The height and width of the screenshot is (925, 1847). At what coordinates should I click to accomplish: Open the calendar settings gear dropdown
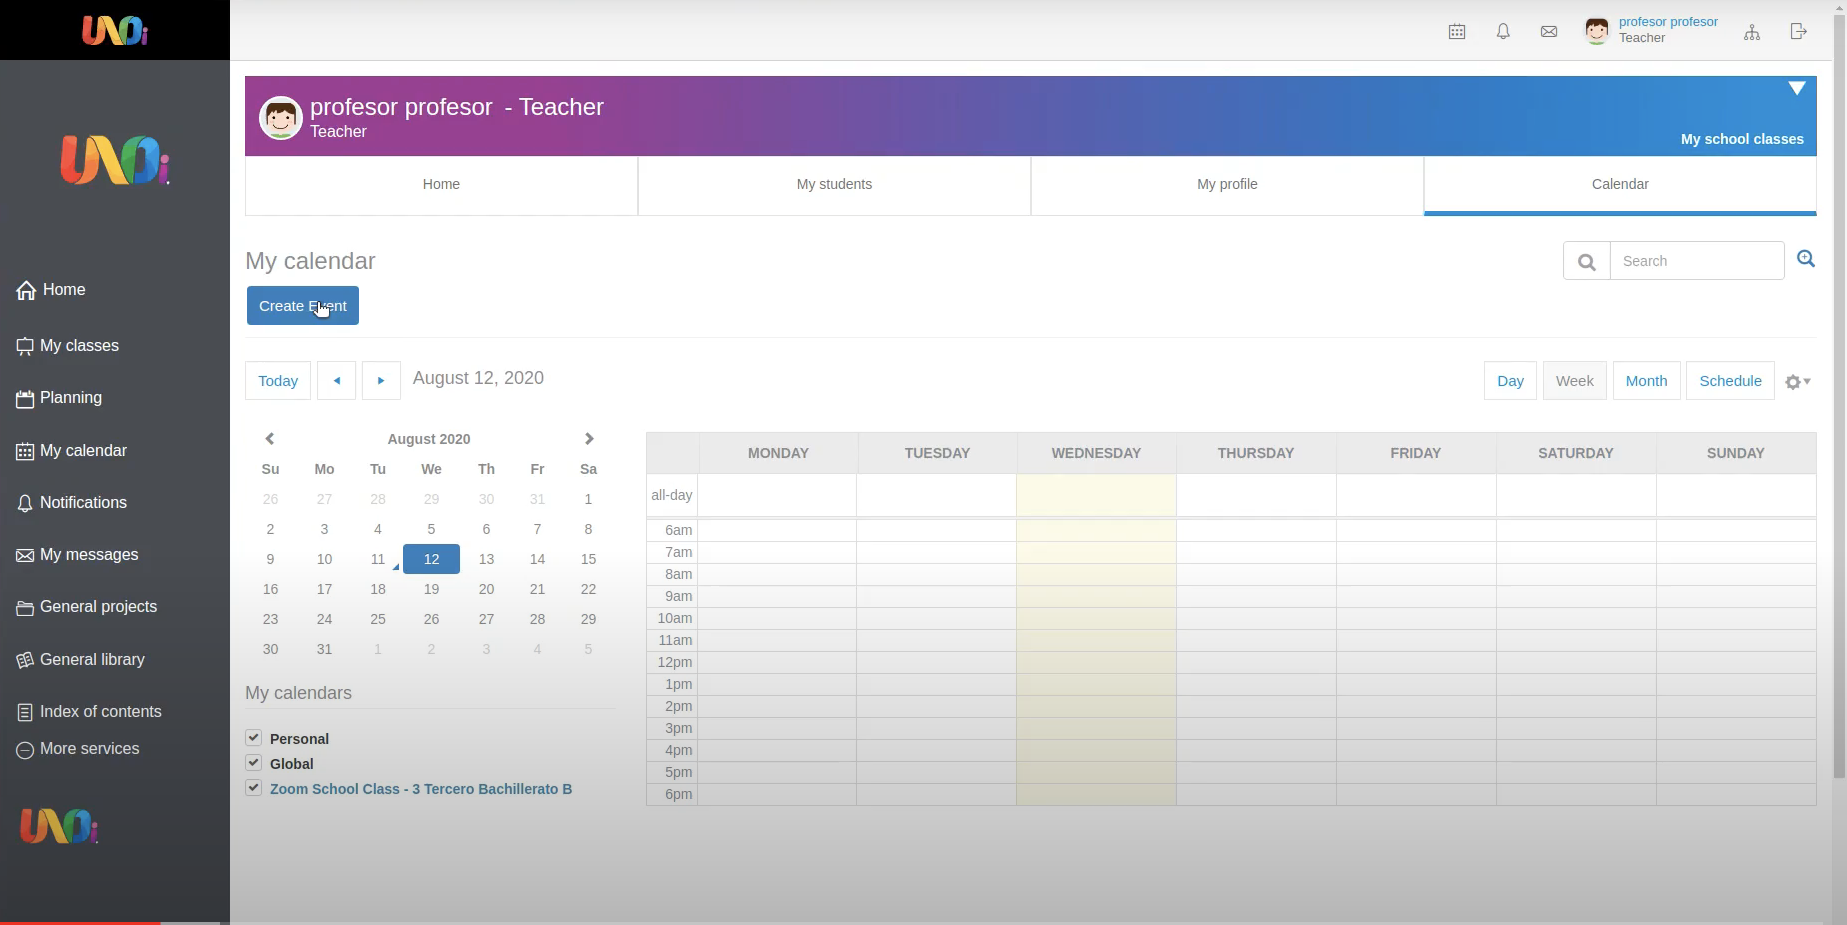point(1797,382)
